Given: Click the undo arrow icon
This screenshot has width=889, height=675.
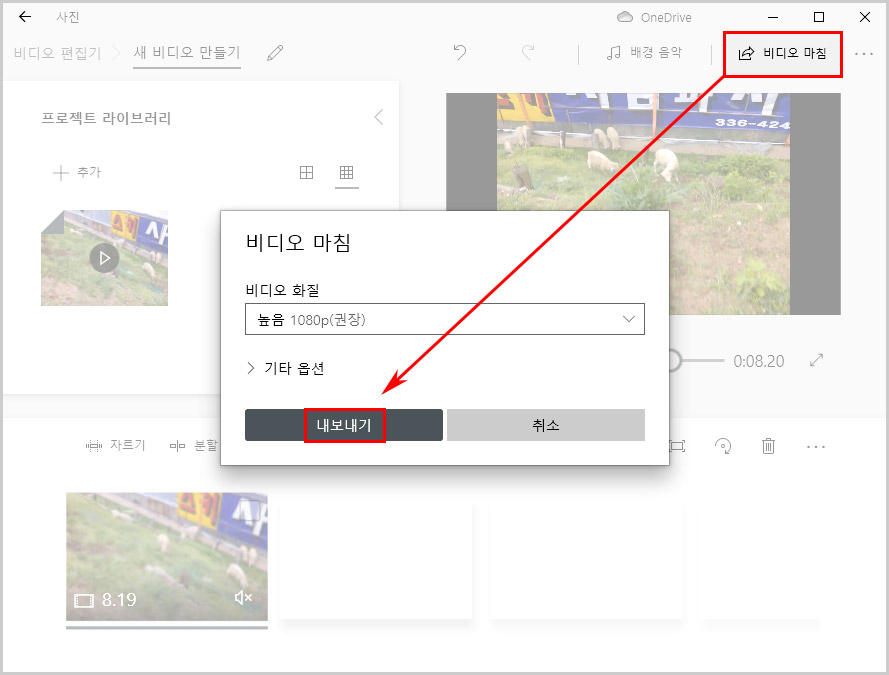Looking at the screenshot, I should point(459,53).
